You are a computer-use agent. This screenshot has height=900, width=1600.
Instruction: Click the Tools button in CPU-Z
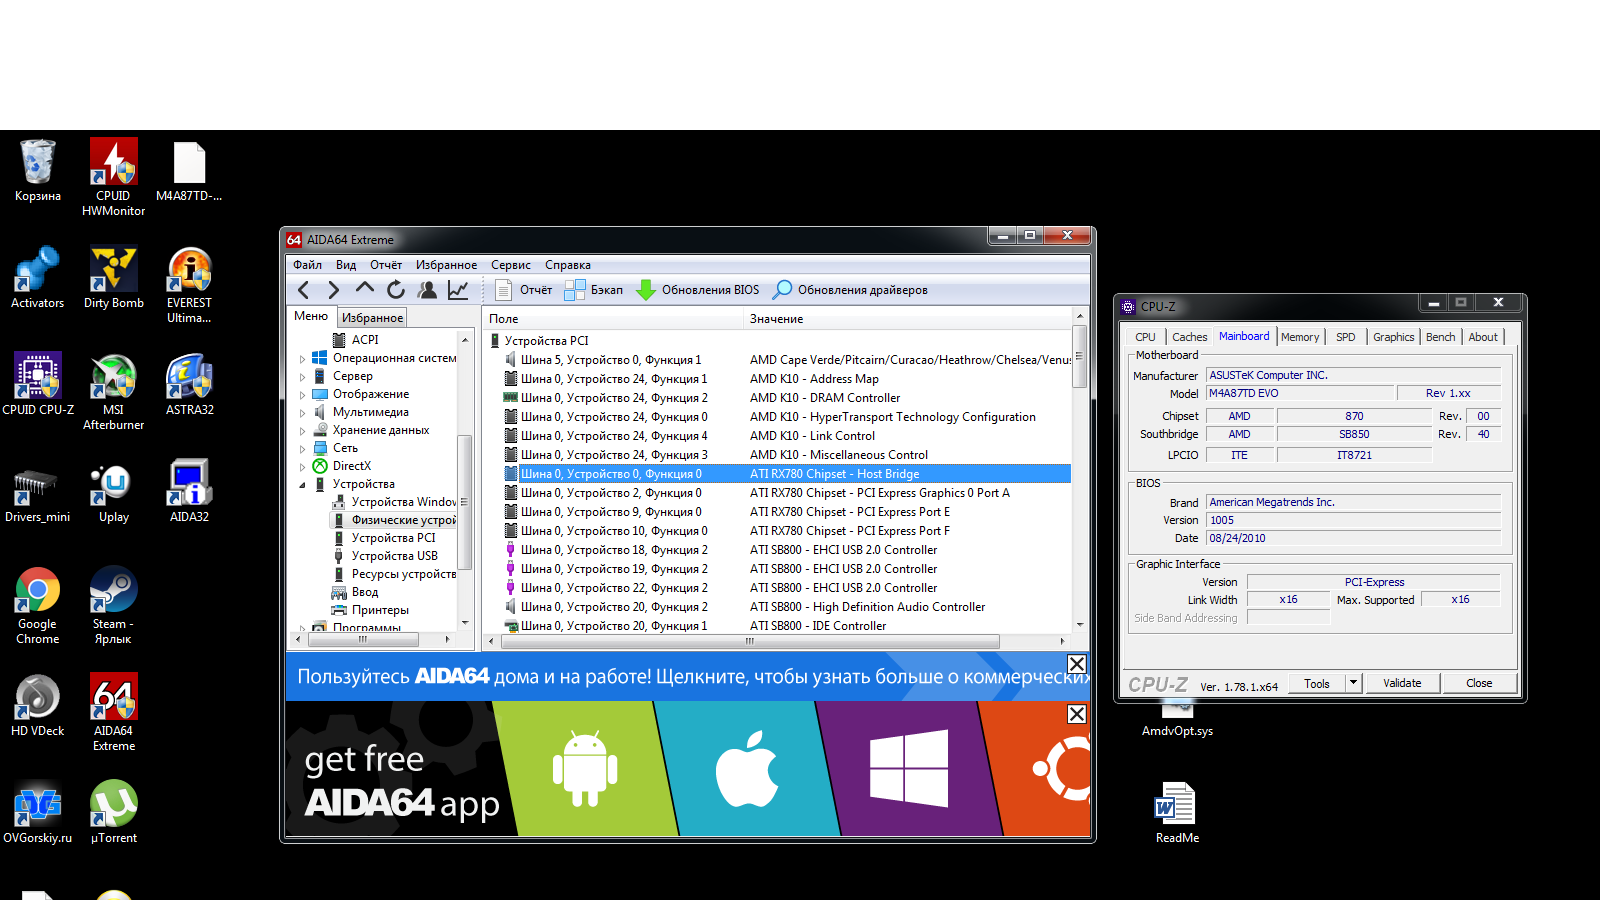tap(1317, 683)
